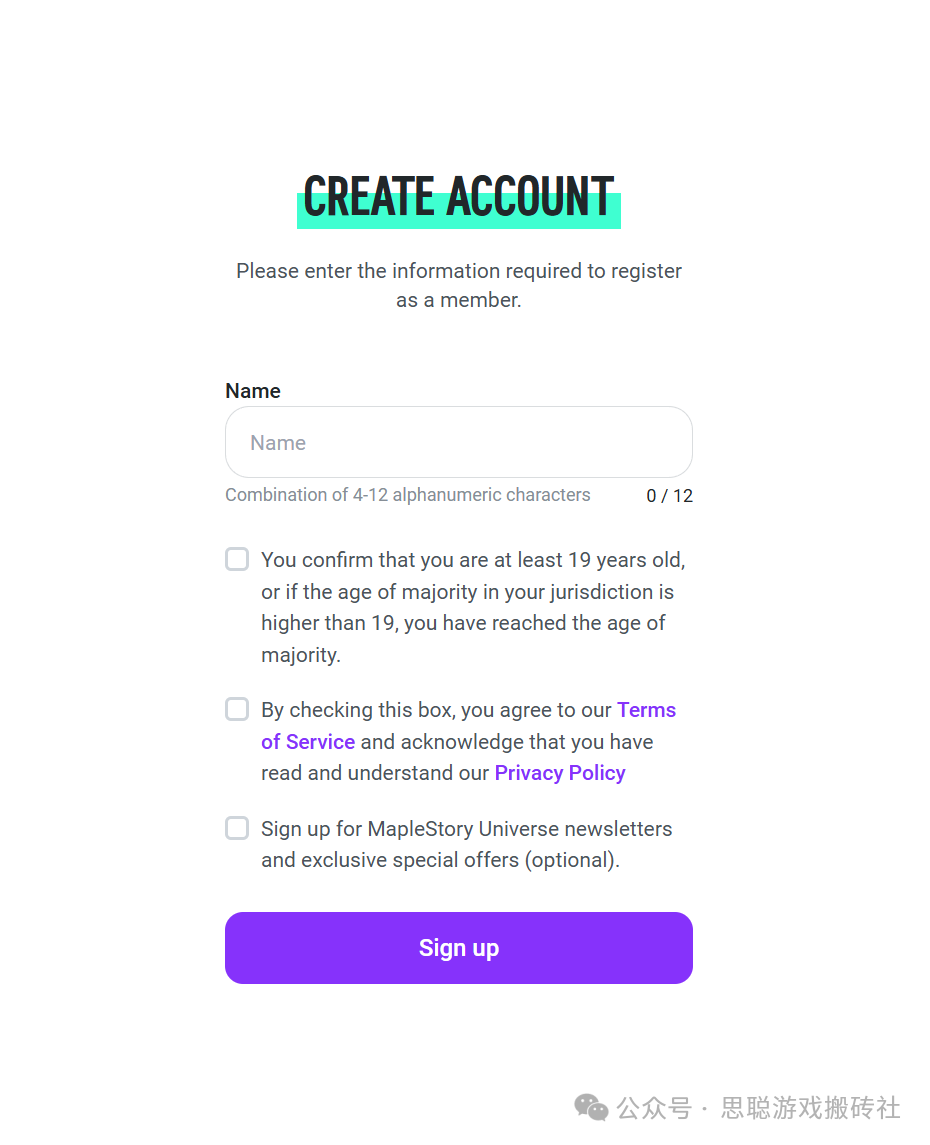Check the age 19 confirmation checkbox

[x=237, y=559]
